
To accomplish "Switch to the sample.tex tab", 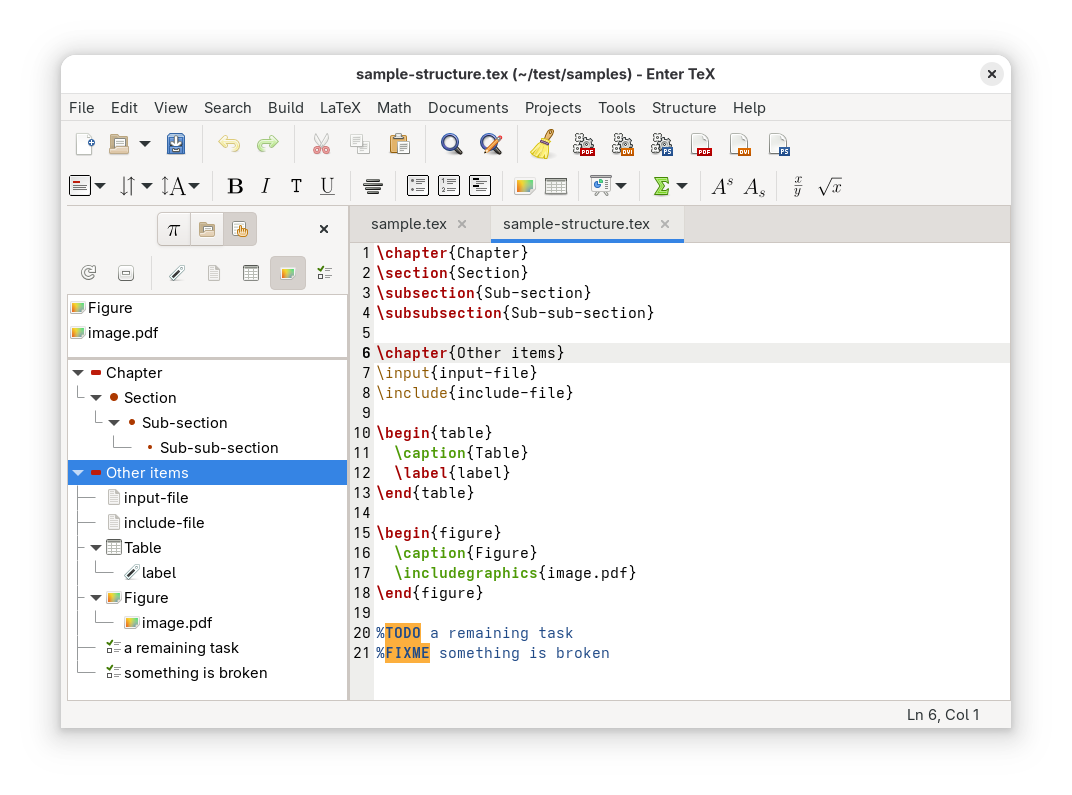I will [x=409, y=224].
